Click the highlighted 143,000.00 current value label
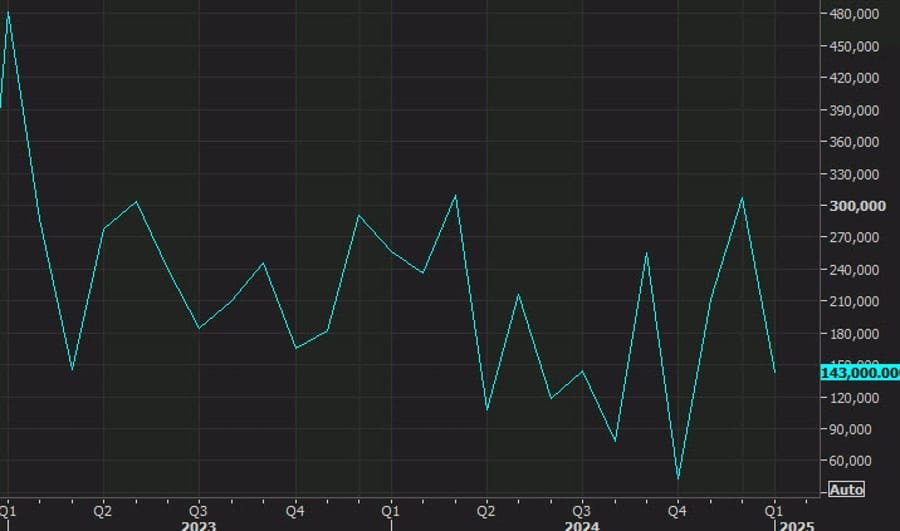900x531 pixels. (x=859, y=372)
